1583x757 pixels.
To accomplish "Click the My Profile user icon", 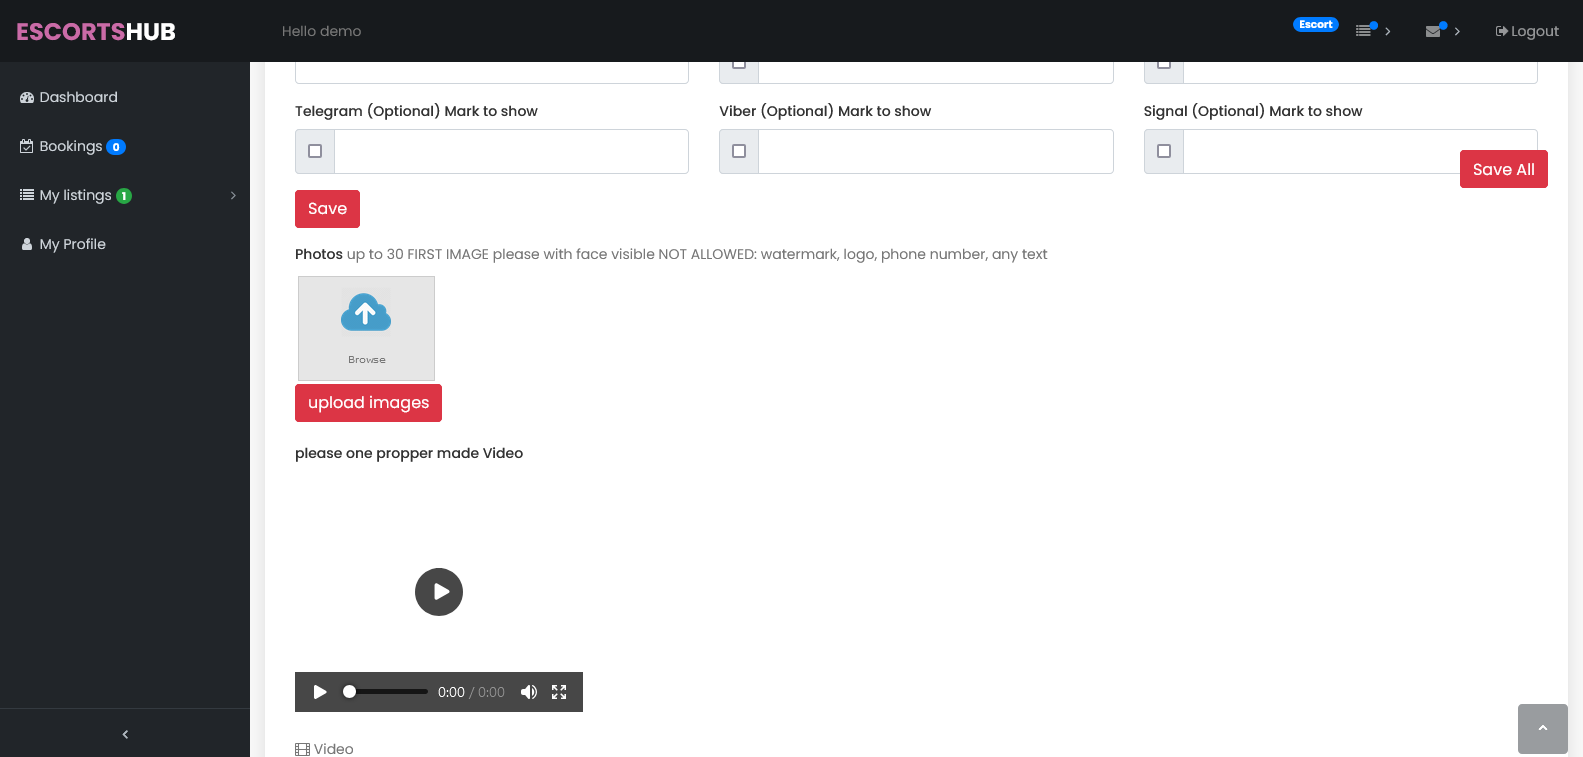I will pos(27,244).
